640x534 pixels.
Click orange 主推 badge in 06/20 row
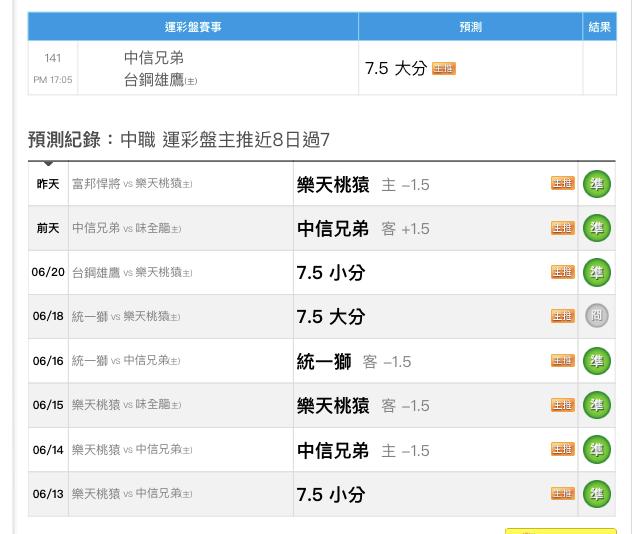pyautogui.click(x=563, y=272)
